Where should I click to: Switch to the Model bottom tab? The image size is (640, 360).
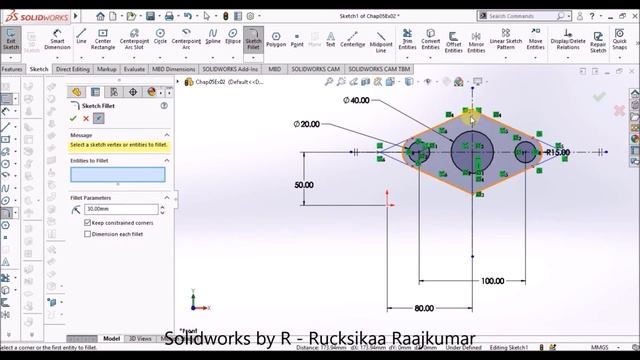tap(111, 338)
